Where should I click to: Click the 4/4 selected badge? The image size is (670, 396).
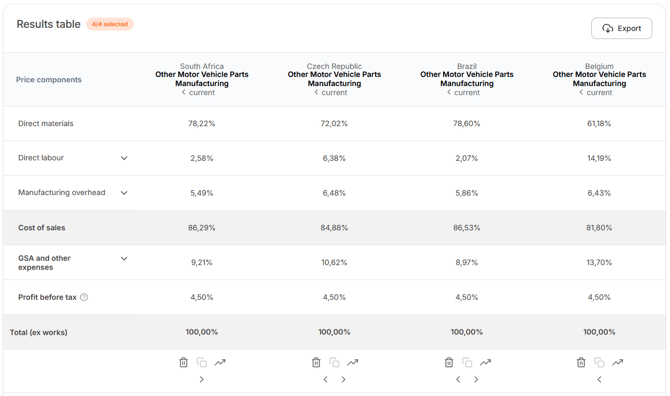coord(110,24)
